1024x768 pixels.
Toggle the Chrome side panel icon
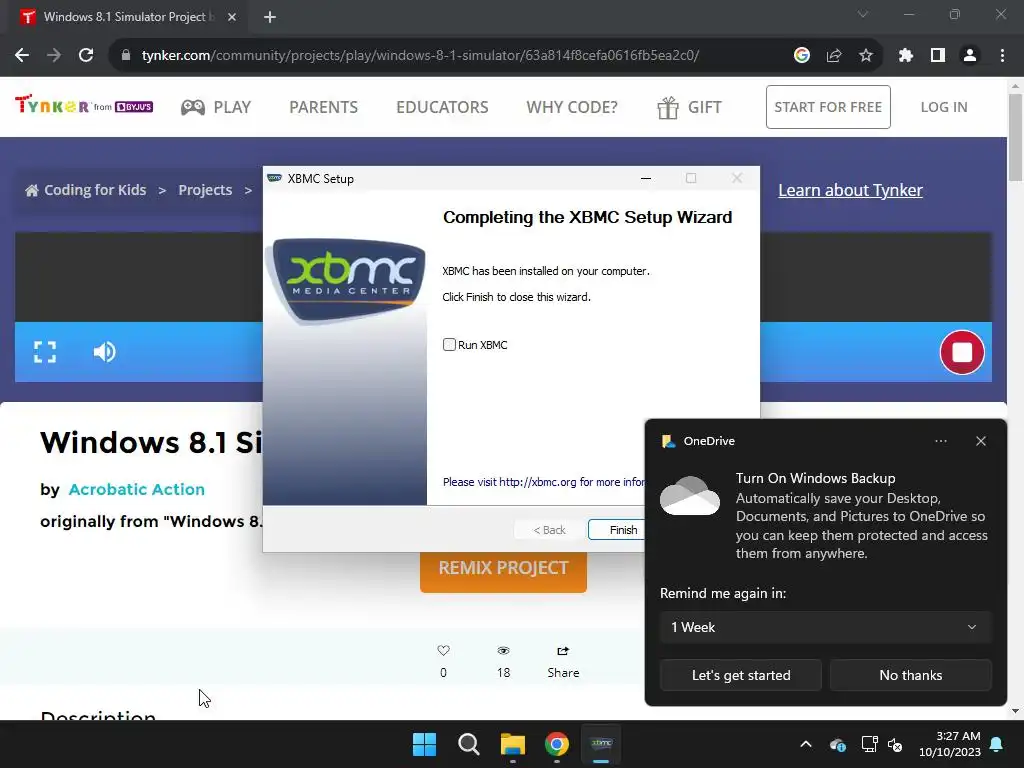(937, 56)
